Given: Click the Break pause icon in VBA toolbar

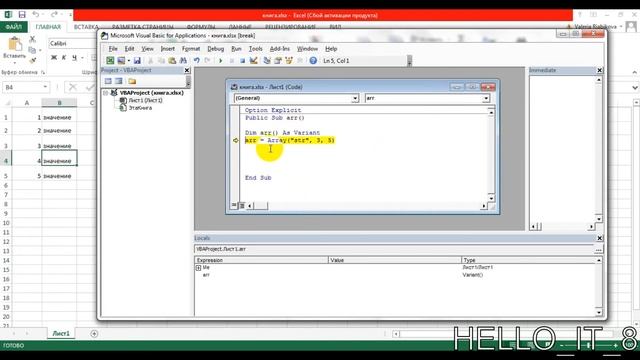Looking at the screenshot, I should click(231, 60).
